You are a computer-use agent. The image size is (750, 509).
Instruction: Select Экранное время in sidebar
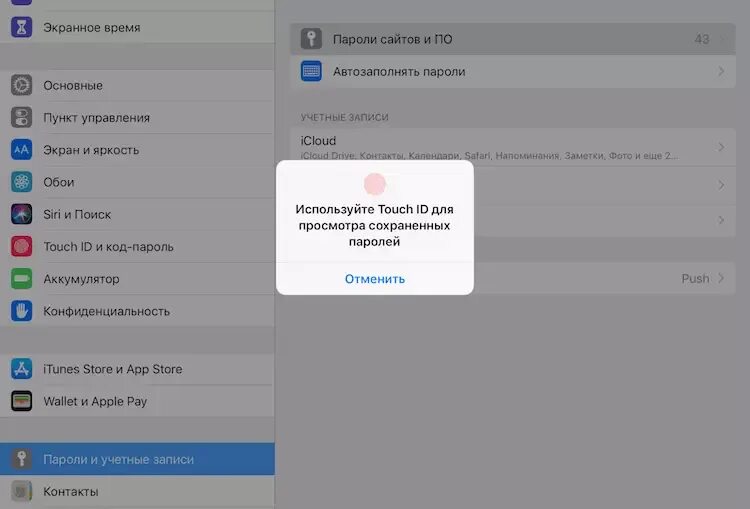click(x=137, y=27)
